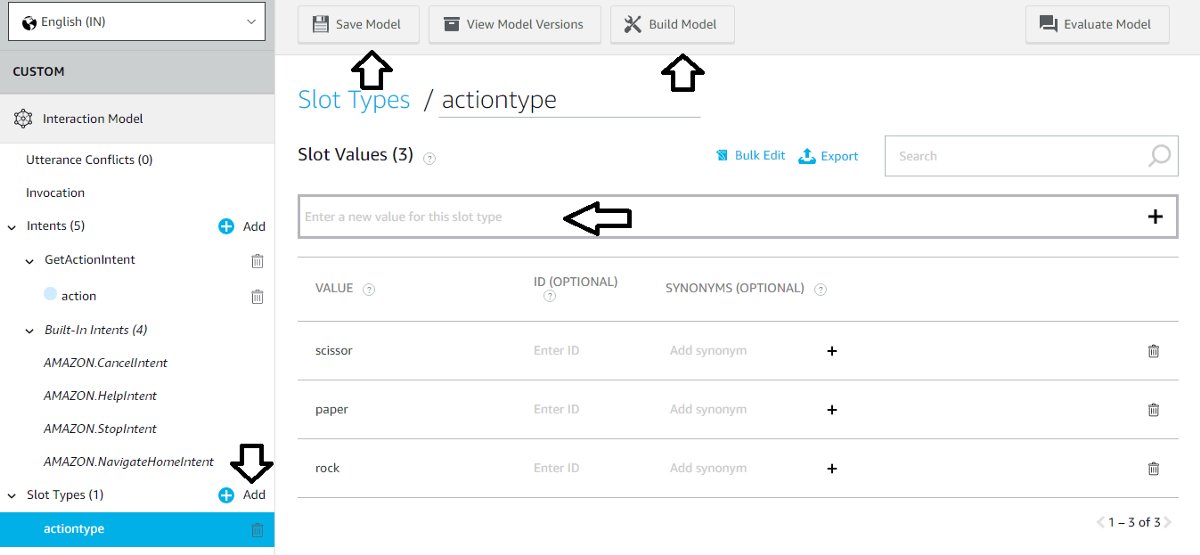The width and height of the screenshot is (1200, 555).
Task: Edit the actiontype slot type name field
Action: pos(569,100)
